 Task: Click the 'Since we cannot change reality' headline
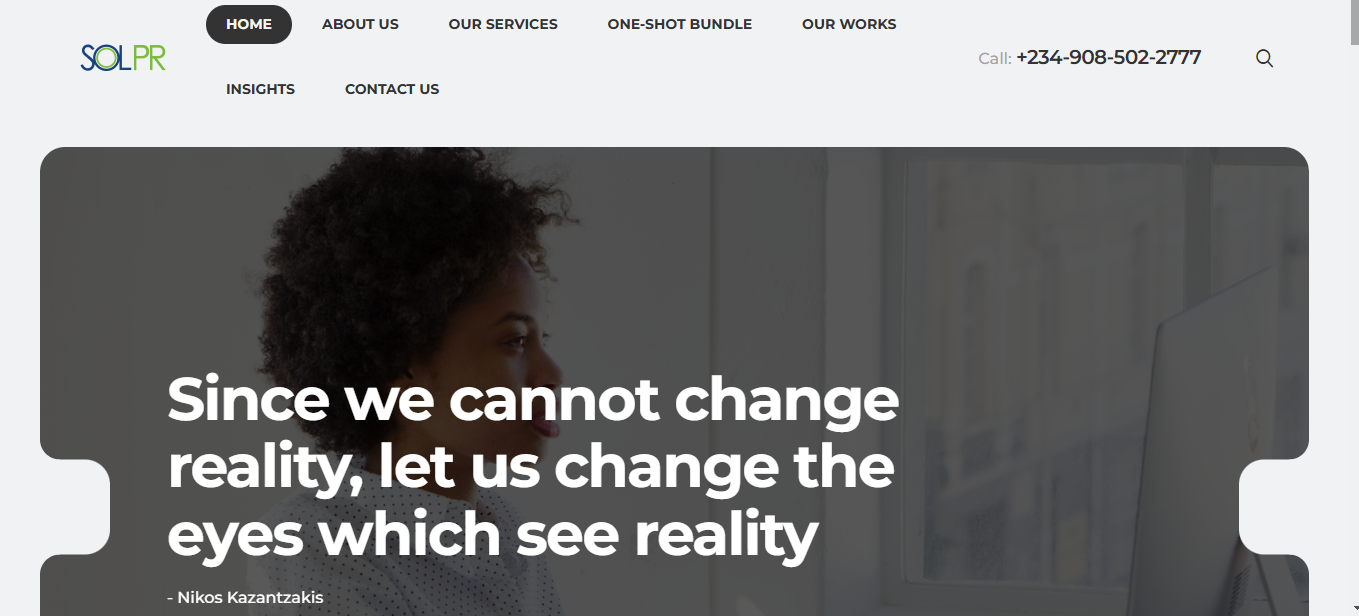point(533,467)
